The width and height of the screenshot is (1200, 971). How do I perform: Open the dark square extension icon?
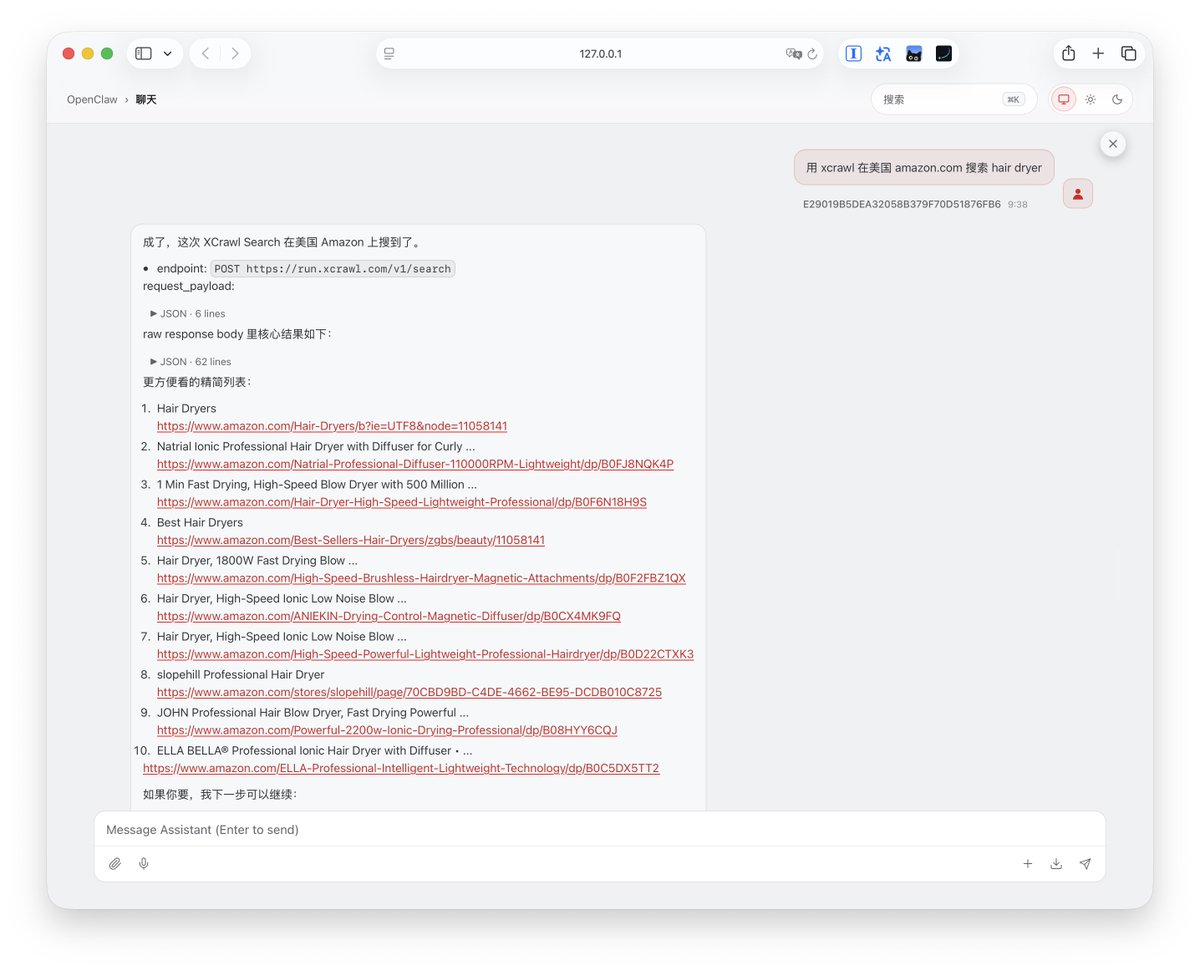coord(943,54)
